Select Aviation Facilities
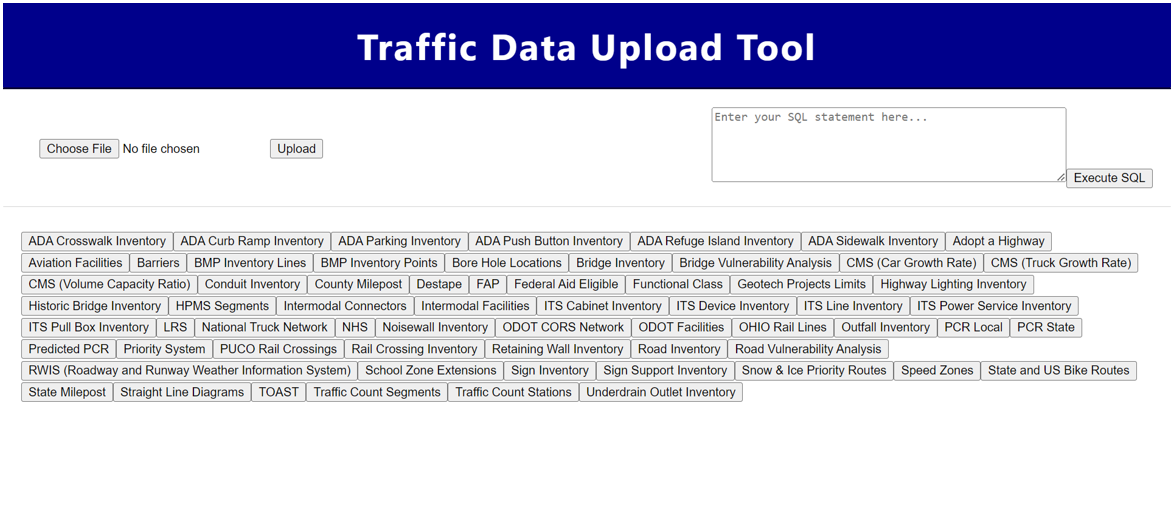The height and width of the screenshot is (511, 1176). click(75, 263)
